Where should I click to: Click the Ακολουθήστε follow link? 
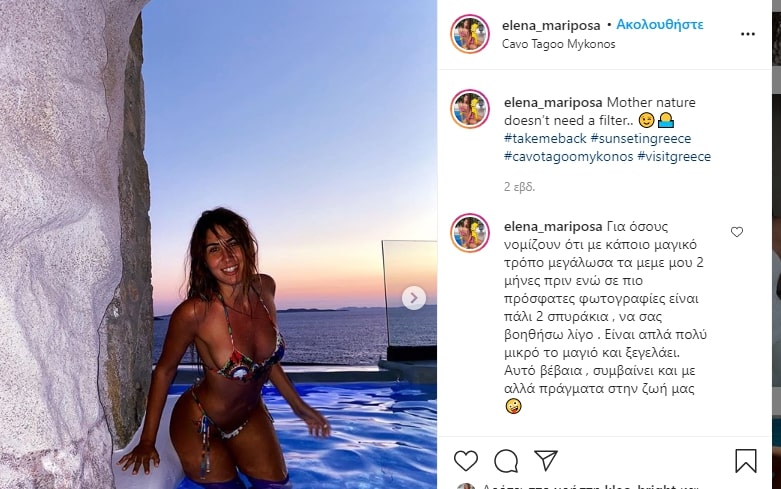pos(659,24)
